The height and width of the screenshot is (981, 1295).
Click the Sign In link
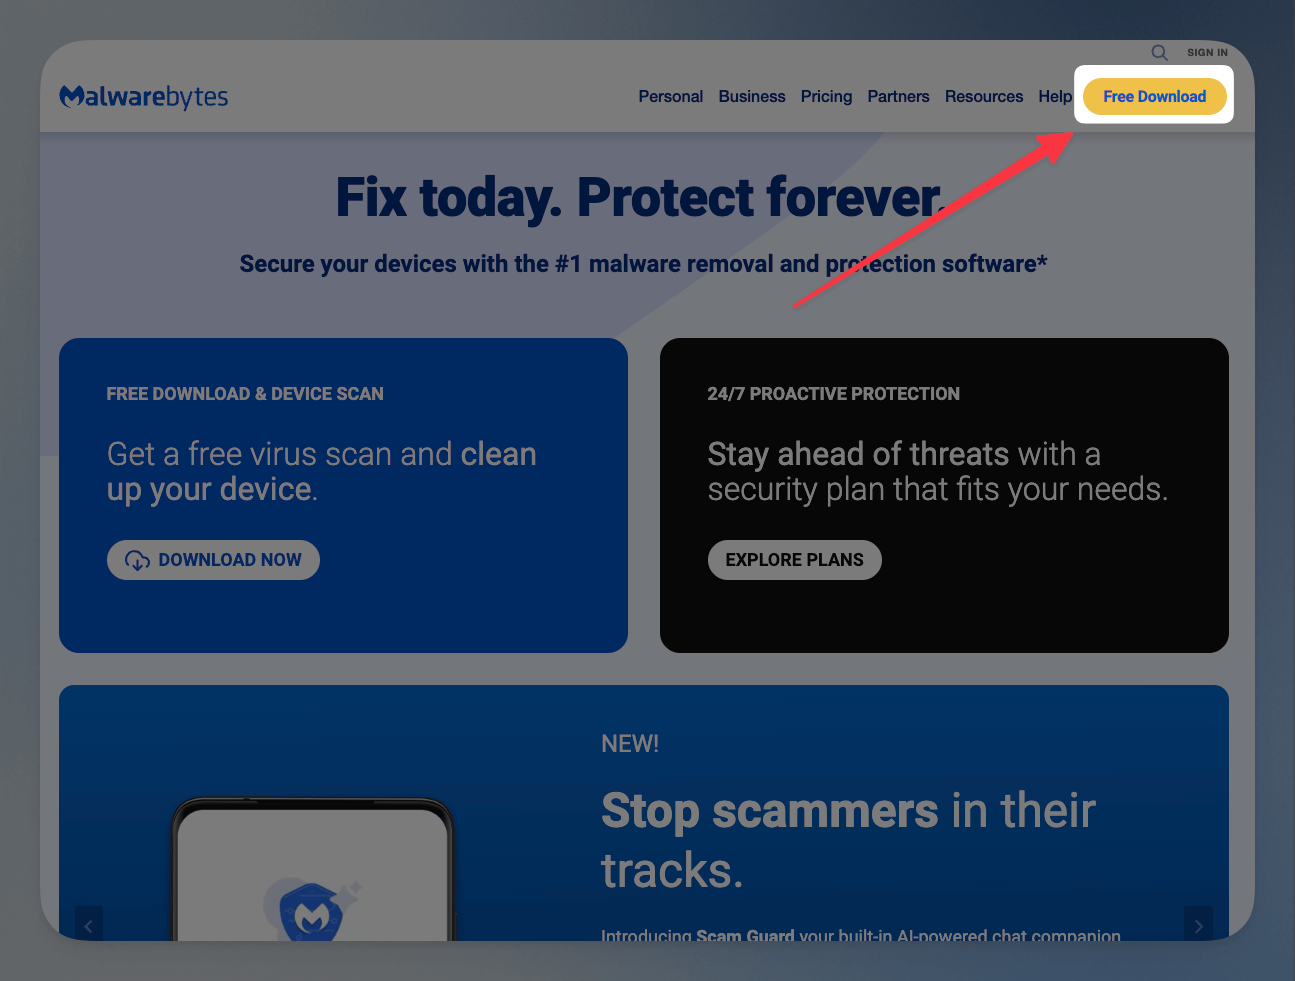[x=1207, y=52]
